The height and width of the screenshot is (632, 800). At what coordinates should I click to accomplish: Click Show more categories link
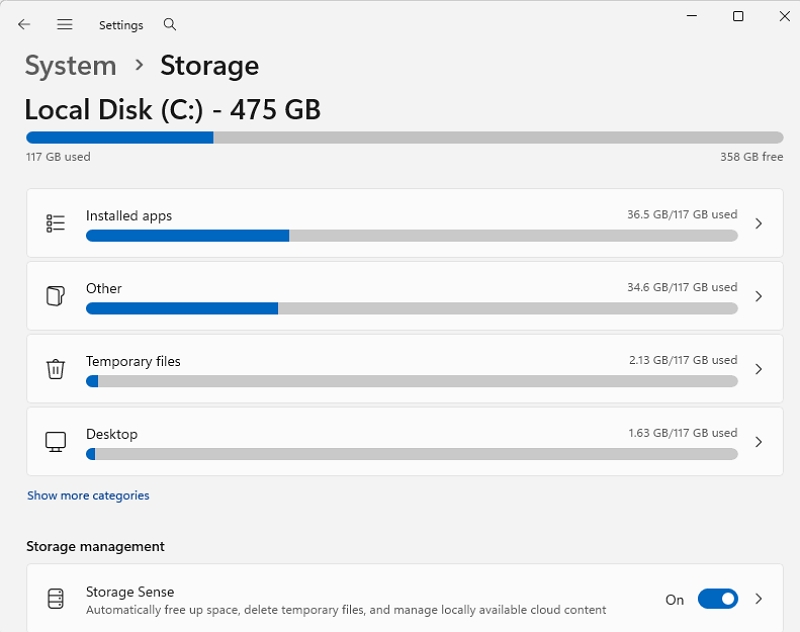point(88,495)
